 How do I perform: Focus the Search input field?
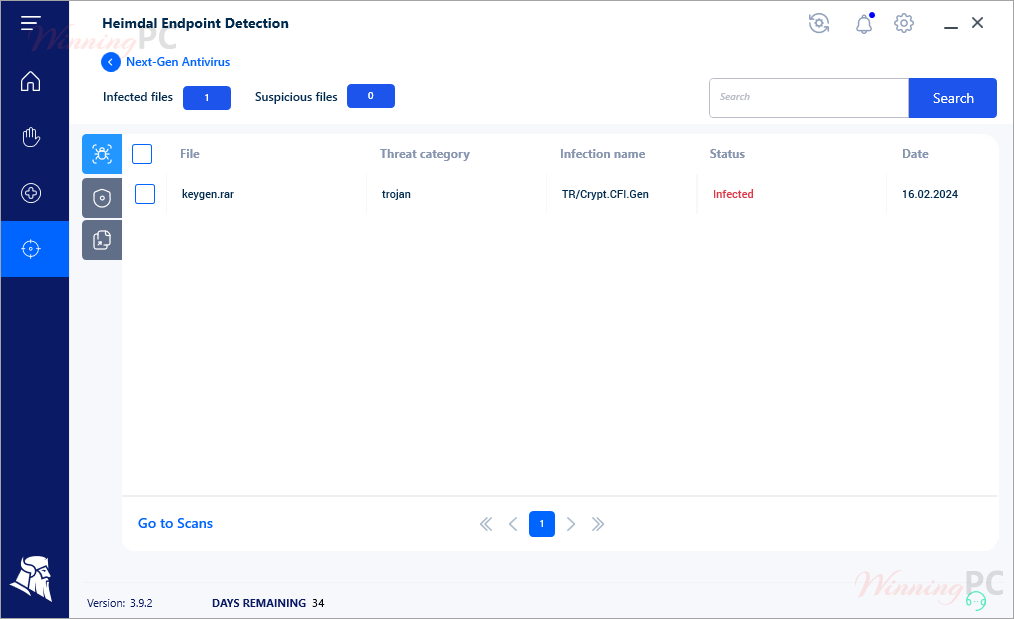point(809,98)
